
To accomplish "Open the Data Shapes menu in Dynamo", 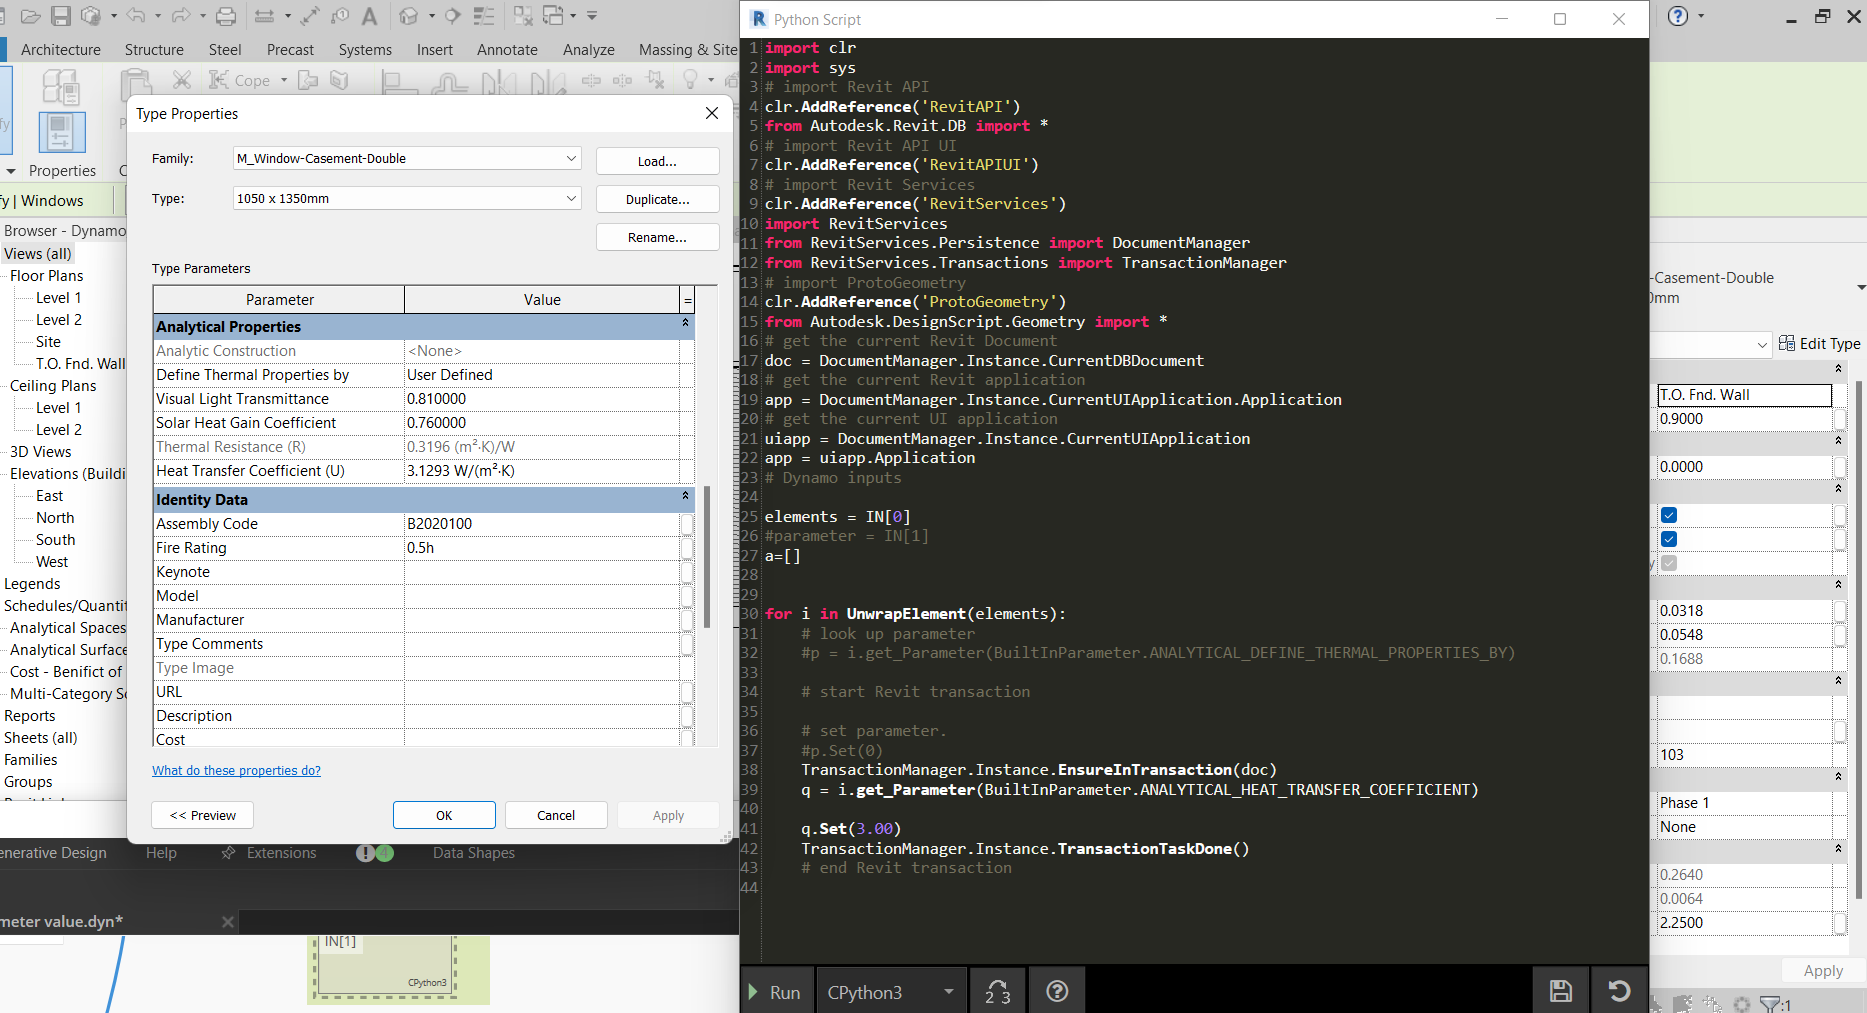I will click(474, 853).
